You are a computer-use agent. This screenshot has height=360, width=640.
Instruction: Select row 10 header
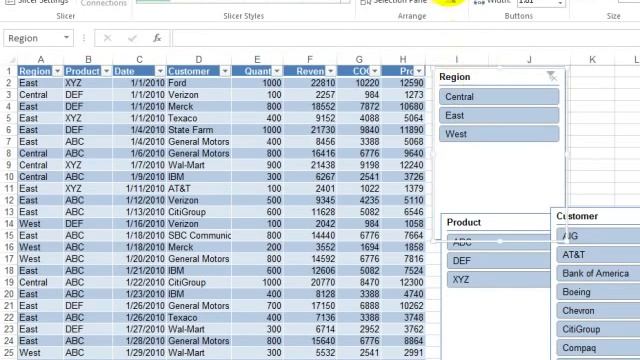9,177
